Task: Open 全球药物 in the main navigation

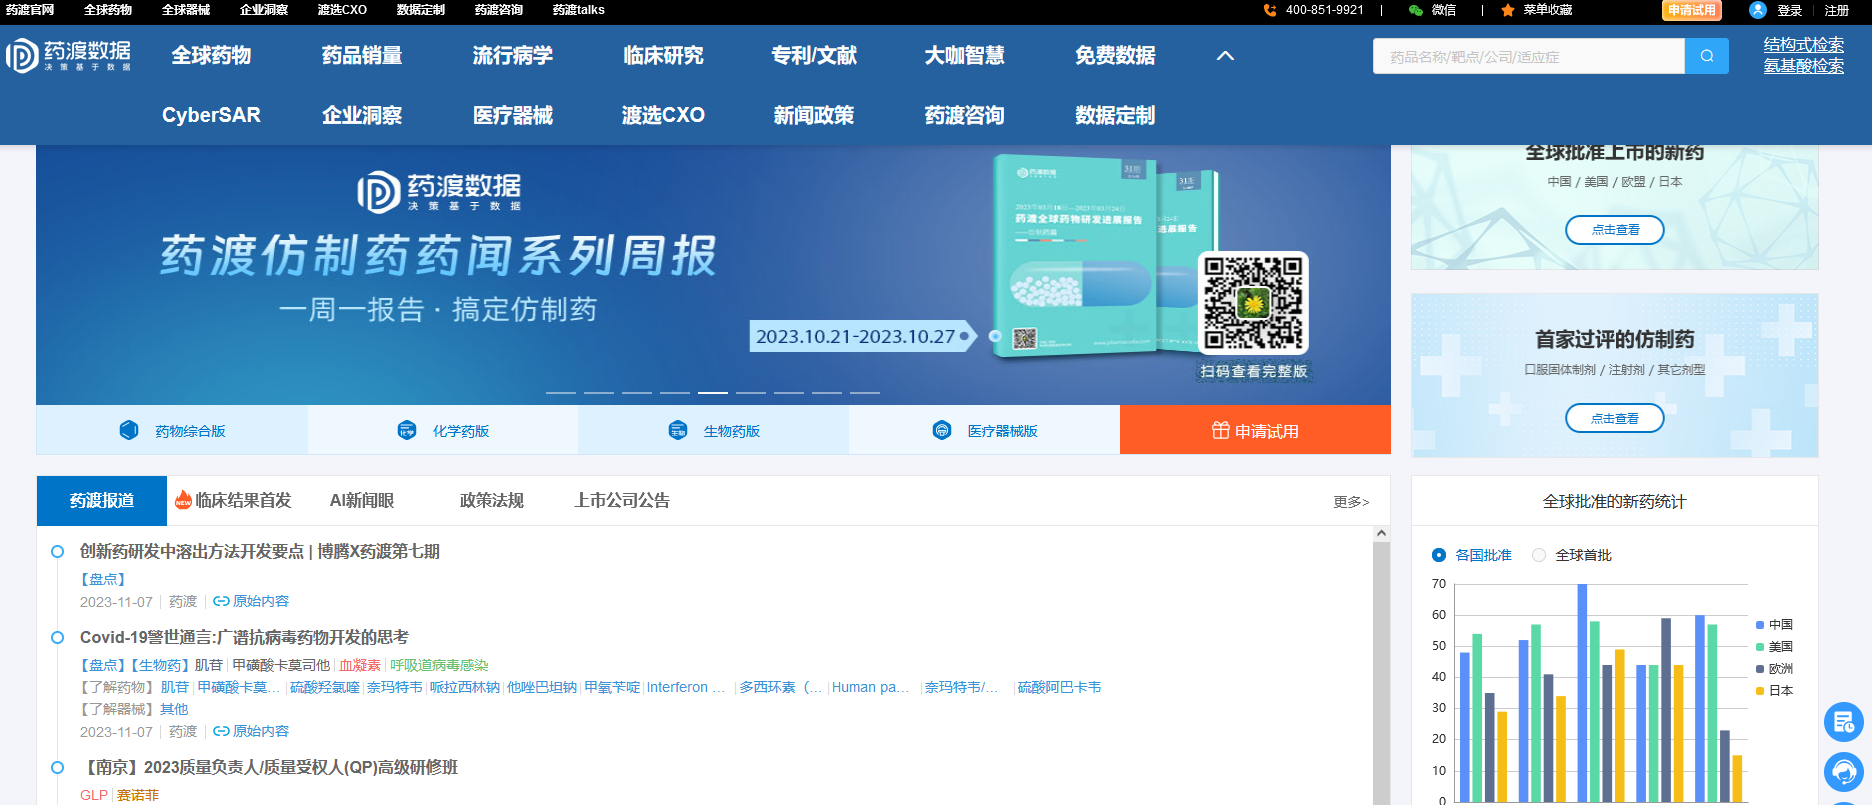Action: click(x=211, y=56)
